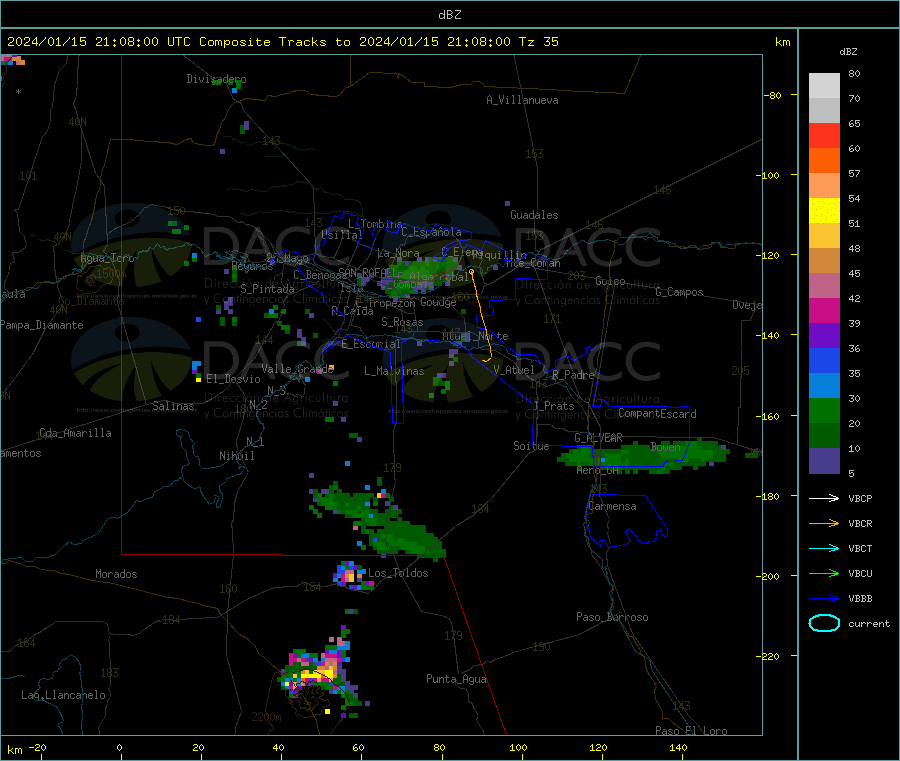
Task: Click the orange 57 dBZ legend swatch
Action: click(824, 161)
